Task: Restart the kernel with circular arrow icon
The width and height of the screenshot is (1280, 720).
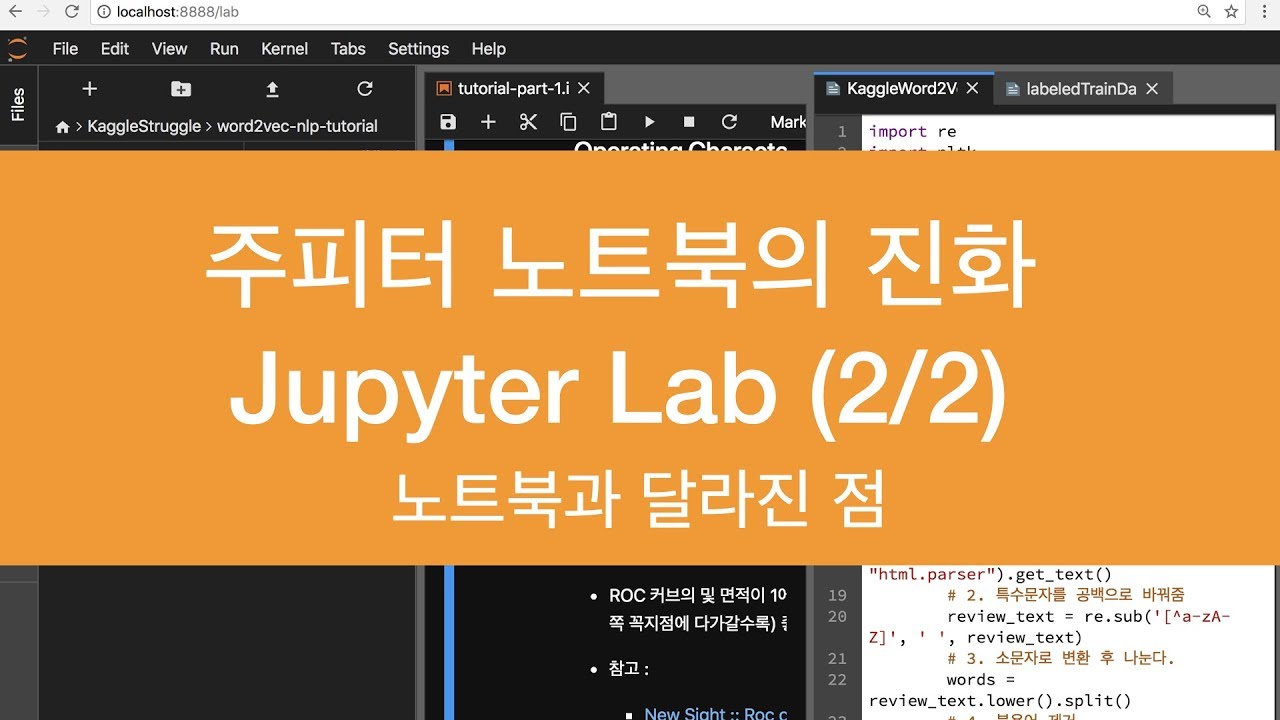Action: 729,122
